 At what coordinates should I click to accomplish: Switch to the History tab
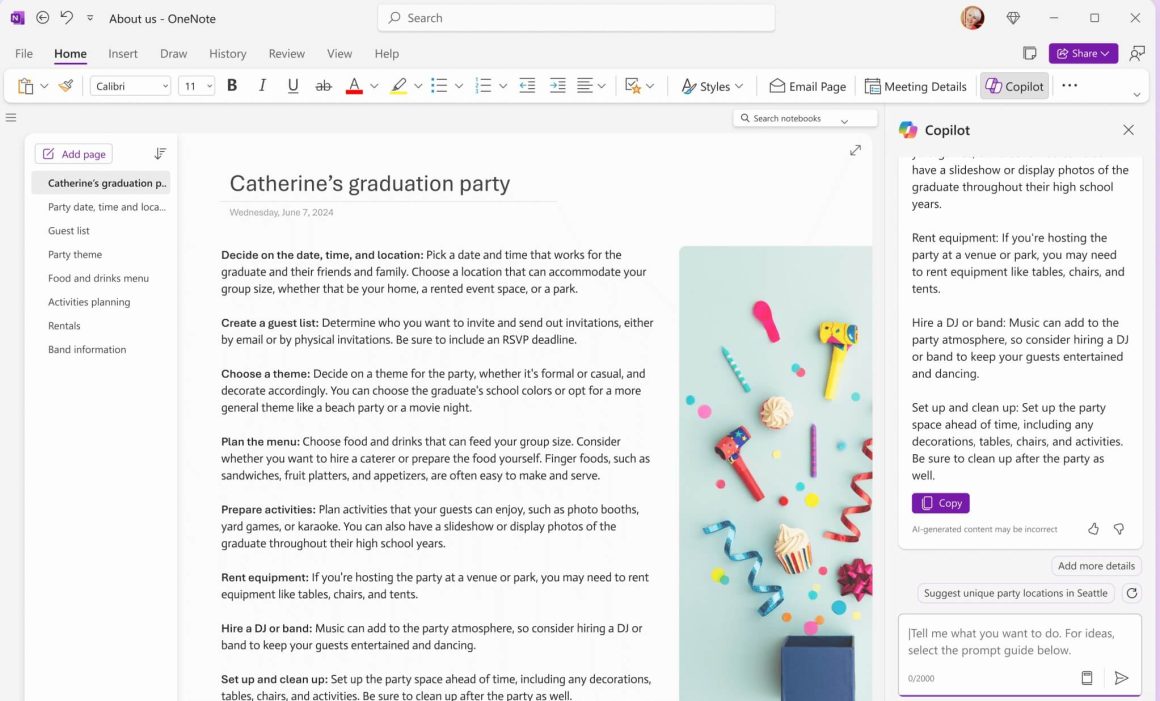pyautogui.click(x=228, y=53)
